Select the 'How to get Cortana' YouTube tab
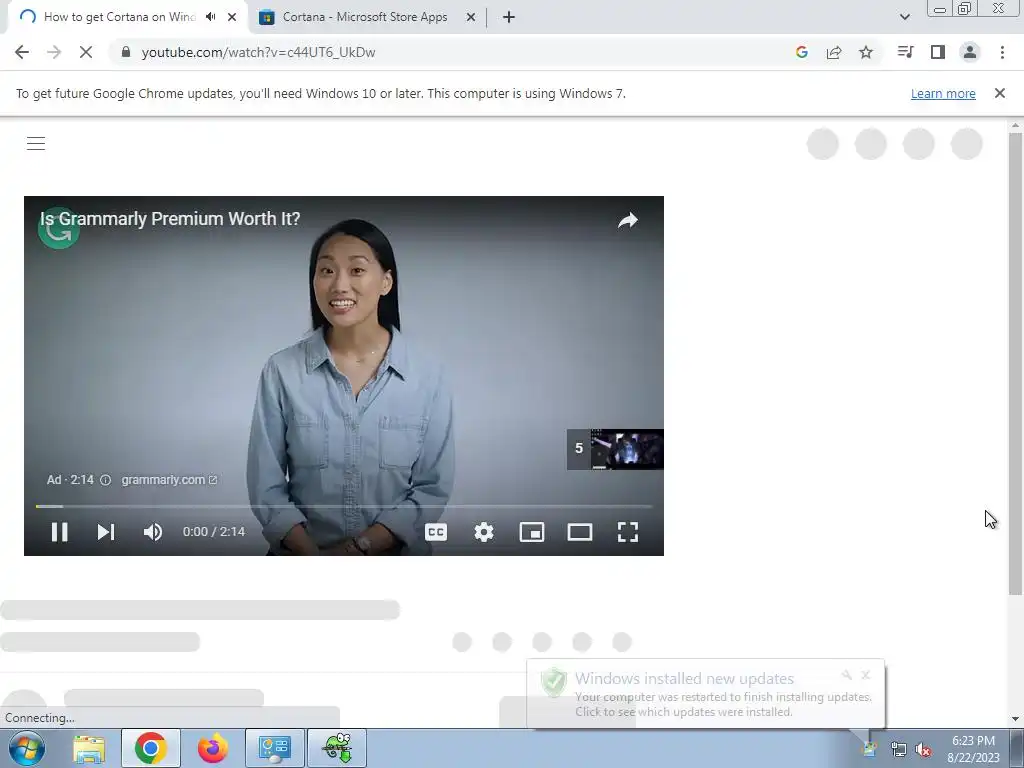 [120, 17]
